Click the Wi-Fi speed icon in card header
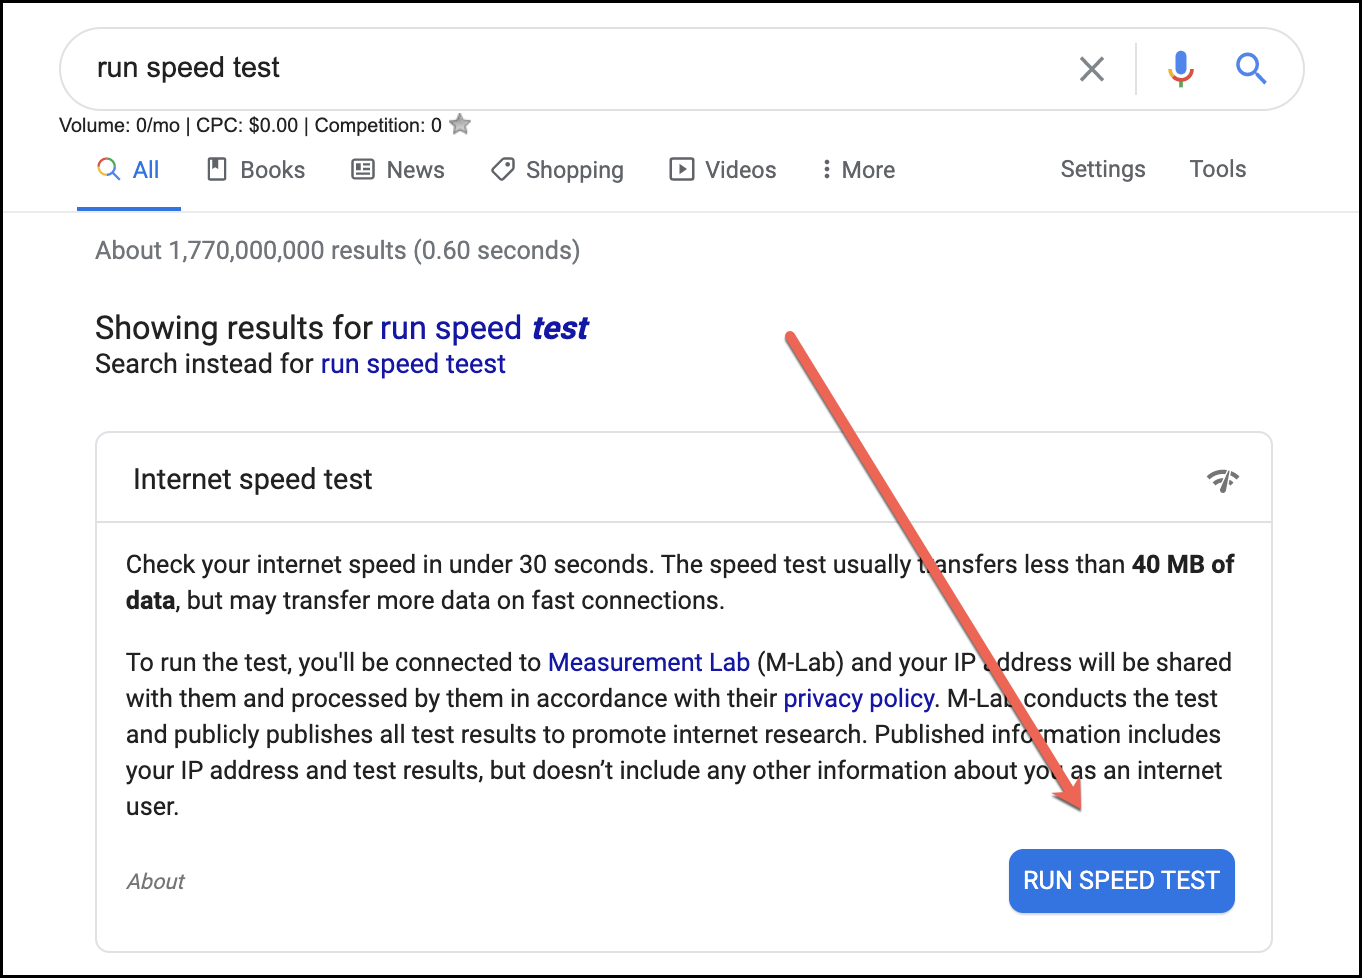Screen dimensions: 1362x978 tap(1223, 481)
